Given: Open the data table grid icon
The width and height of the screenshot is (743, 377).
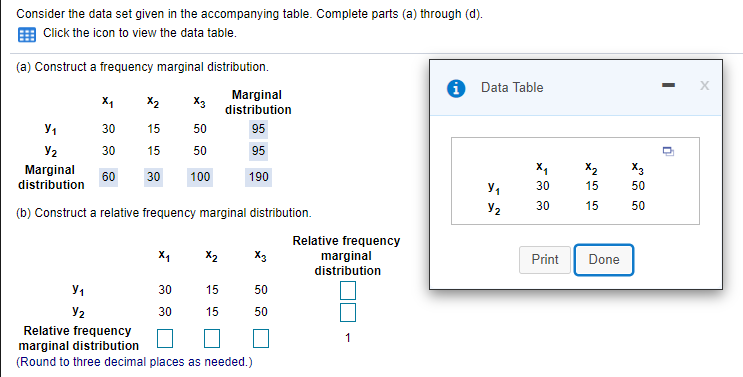Looking at the screenshot, I should click(x=27, y=35).
